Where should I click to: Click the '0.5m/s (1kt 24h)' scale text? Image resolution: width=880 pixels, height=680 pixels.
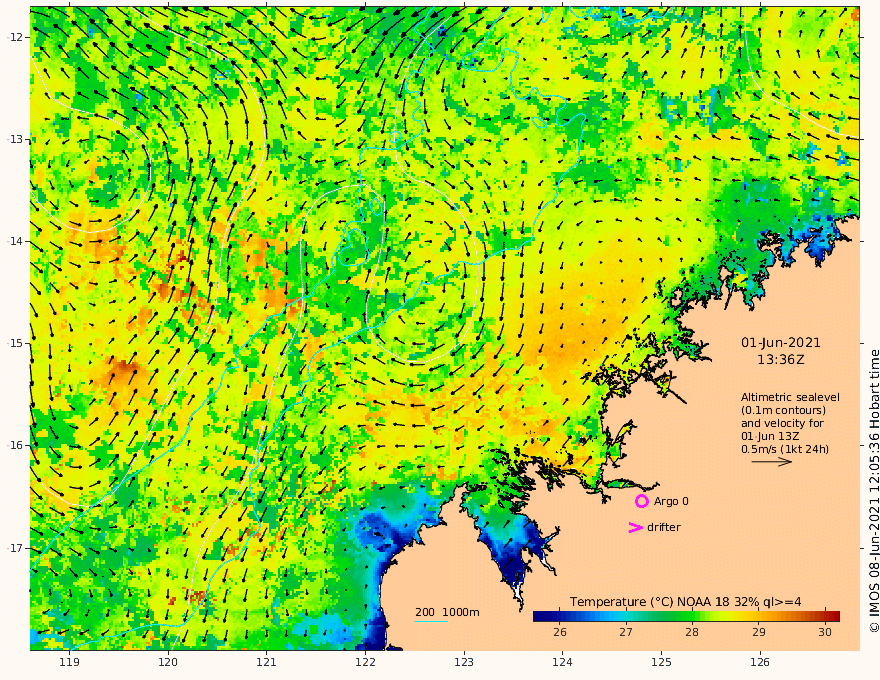[785, 449]
